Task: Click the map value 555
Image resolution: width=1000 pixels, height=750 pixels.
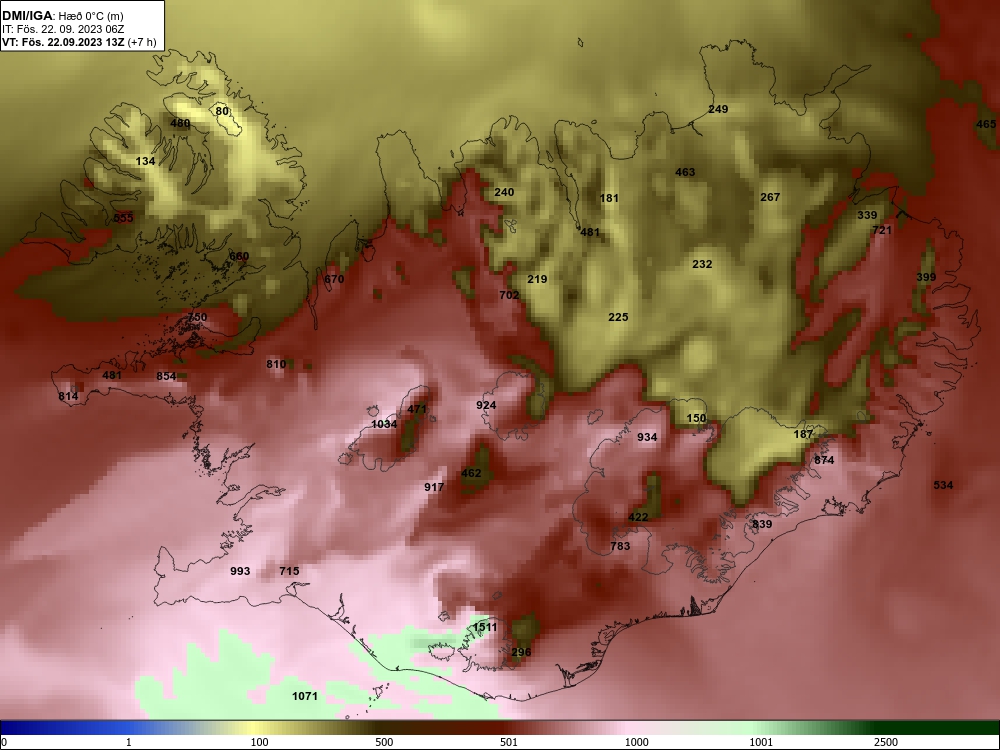Action: (123, 218)
